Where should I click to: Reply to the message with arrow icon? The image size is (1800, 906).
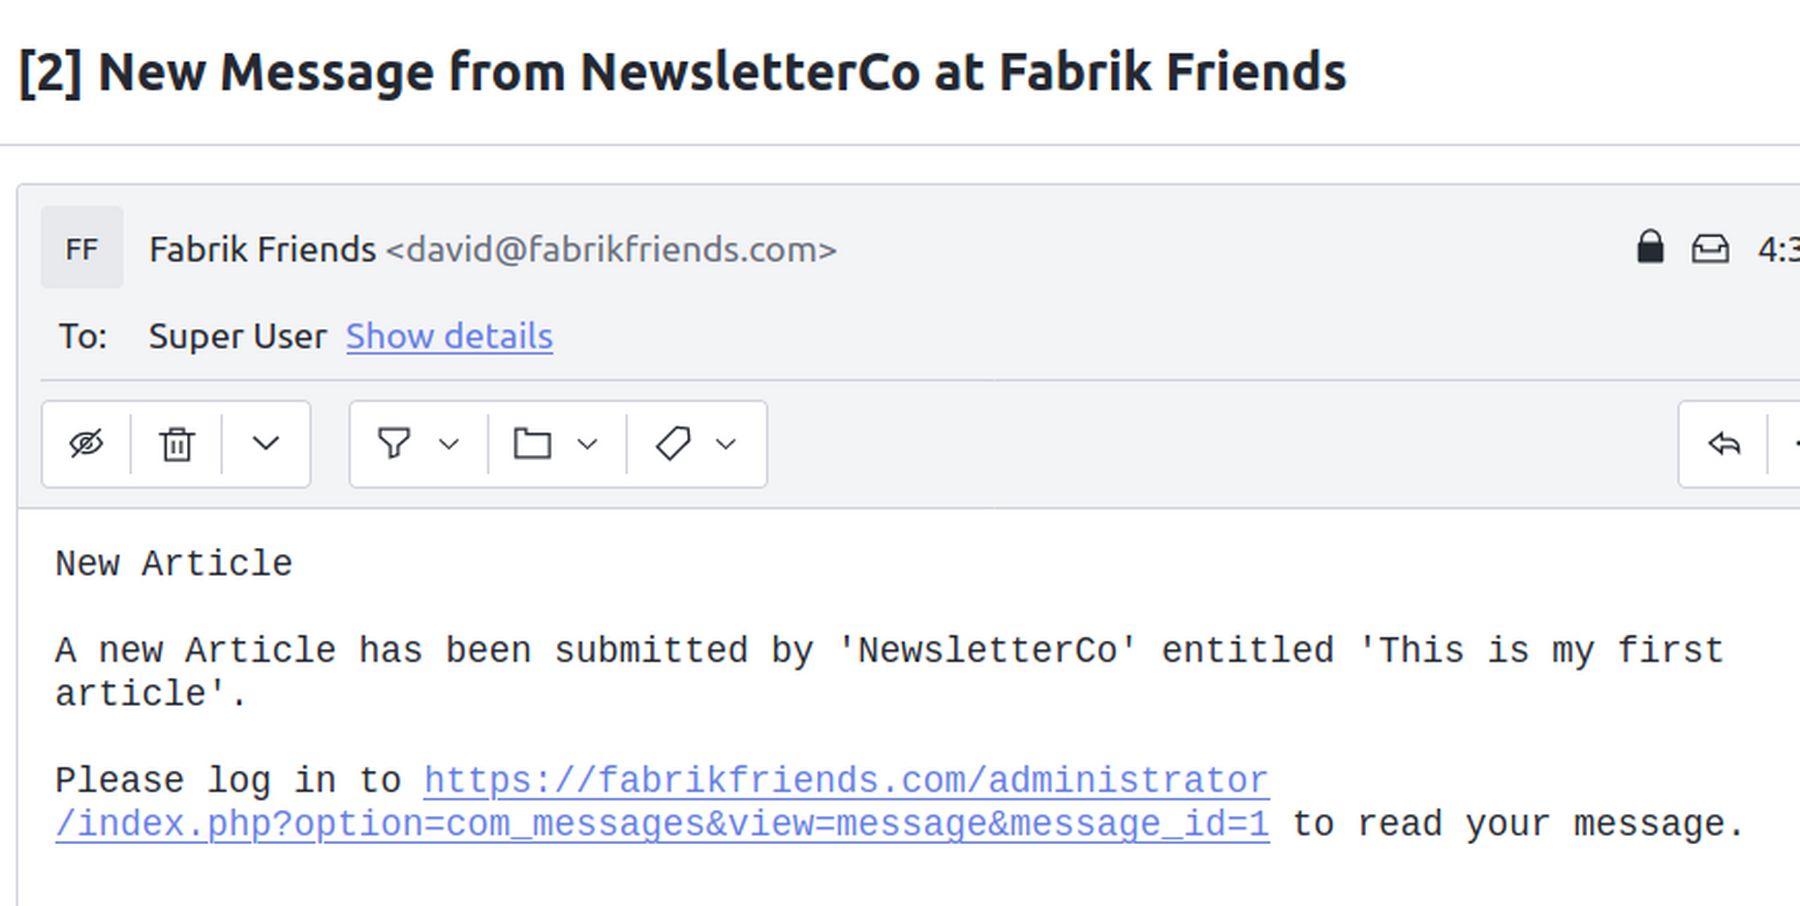(1724, 443)
